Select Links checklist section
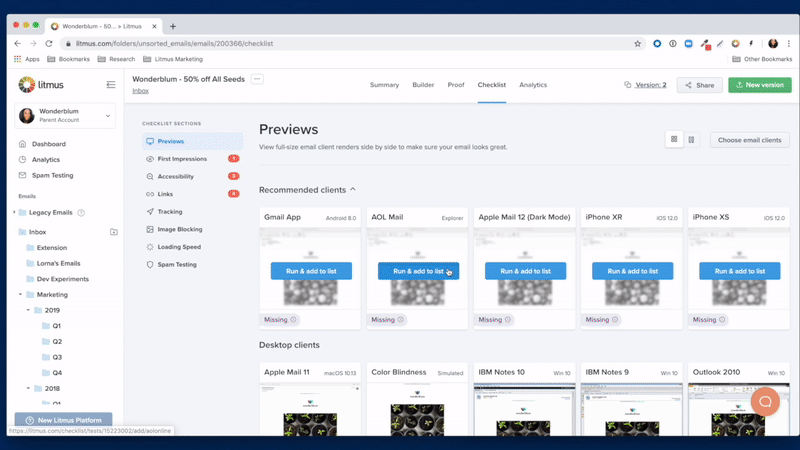 [x=192, y=194]
